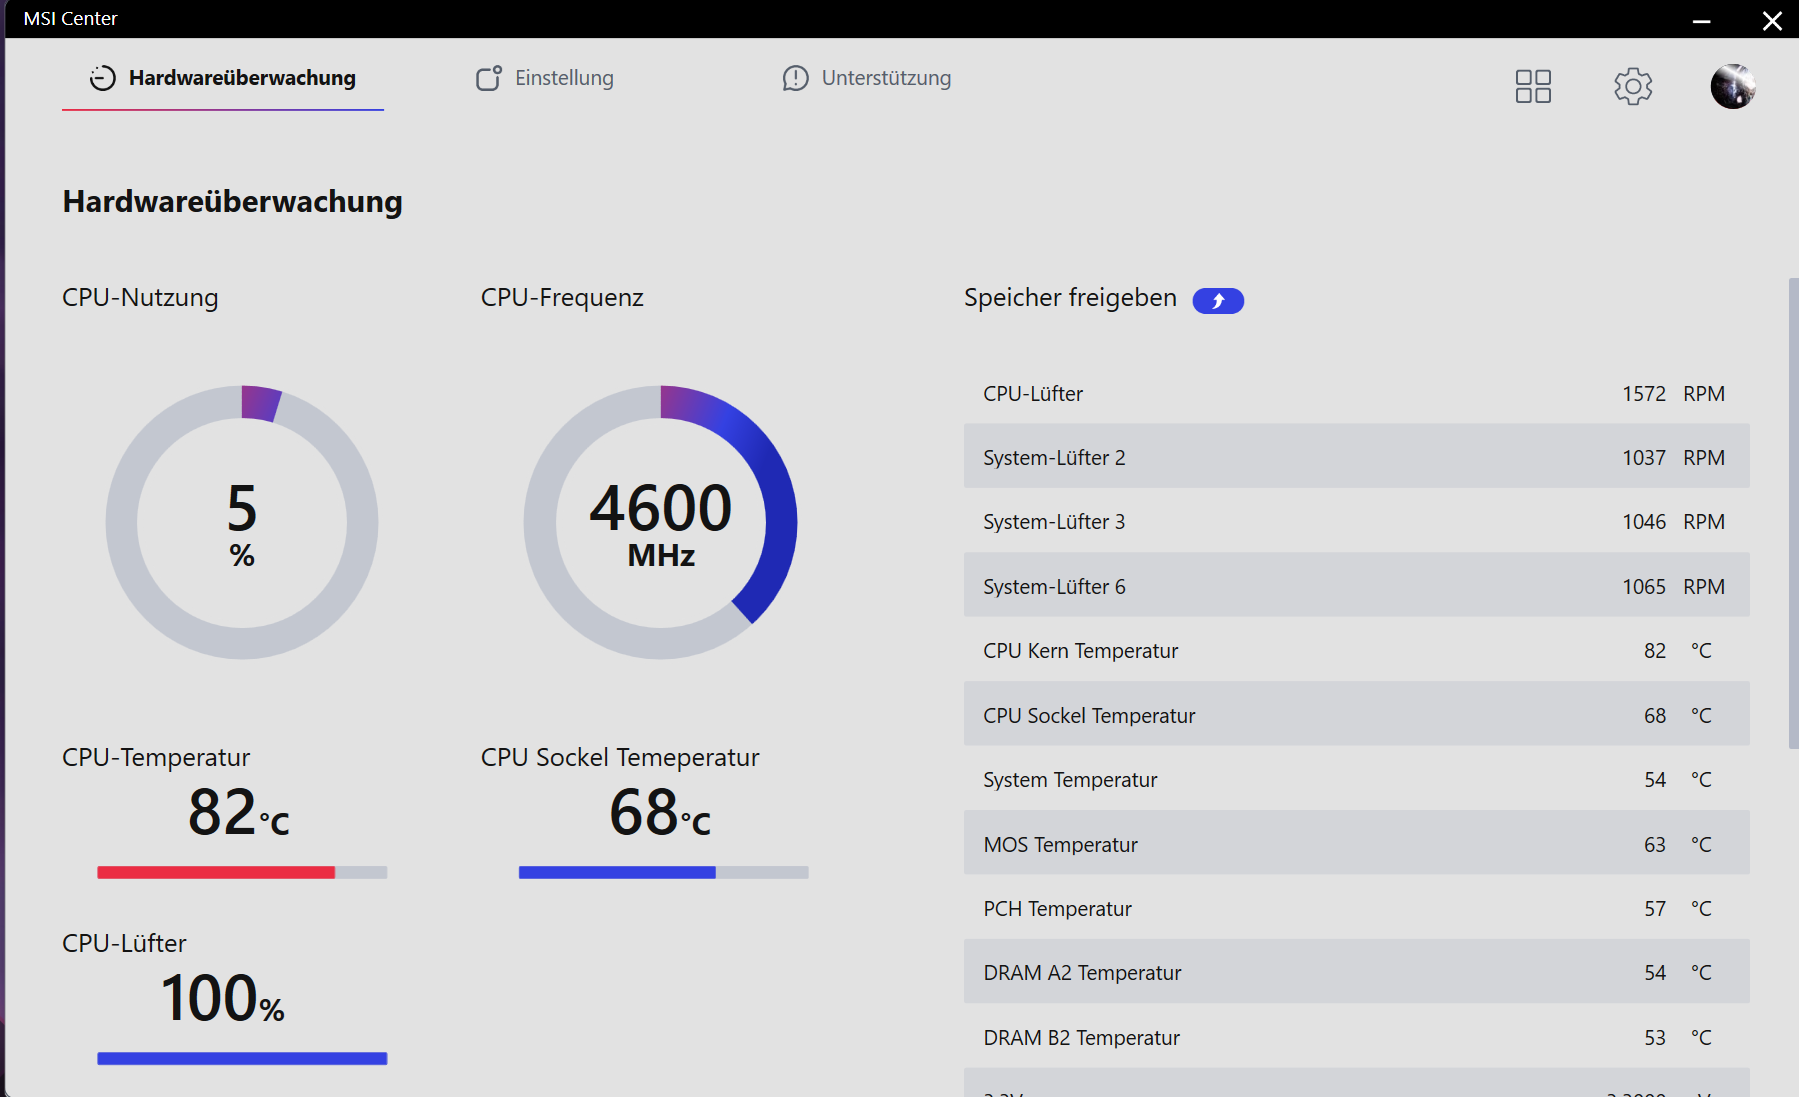Screen dimensions: 1799x1097
Task: Open the user profile avatar
Action: click(x=1733, y=86)
